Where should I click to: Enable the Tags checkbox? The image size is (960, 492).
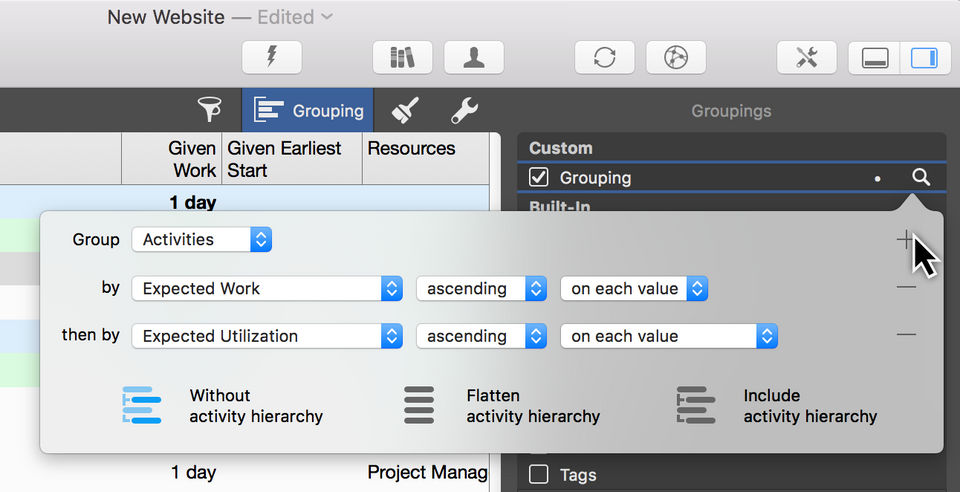(539, 474)
